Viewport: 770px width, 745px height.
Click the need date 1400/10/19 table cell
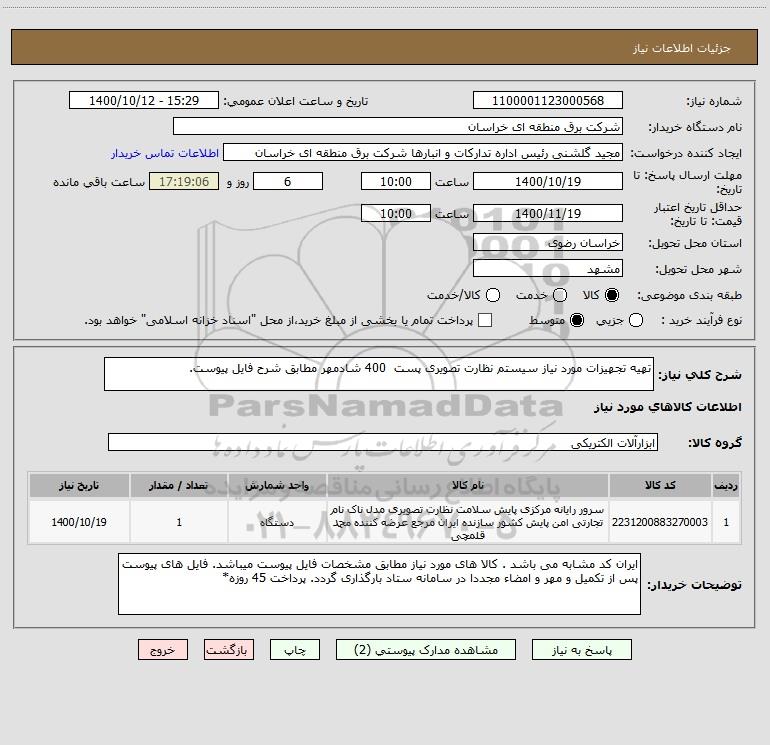point(79,522)
